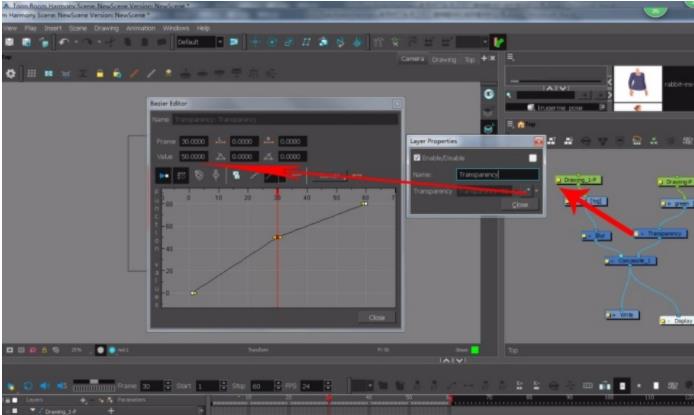Open the Play menu

pyautogui.click(x=31, y=28)
